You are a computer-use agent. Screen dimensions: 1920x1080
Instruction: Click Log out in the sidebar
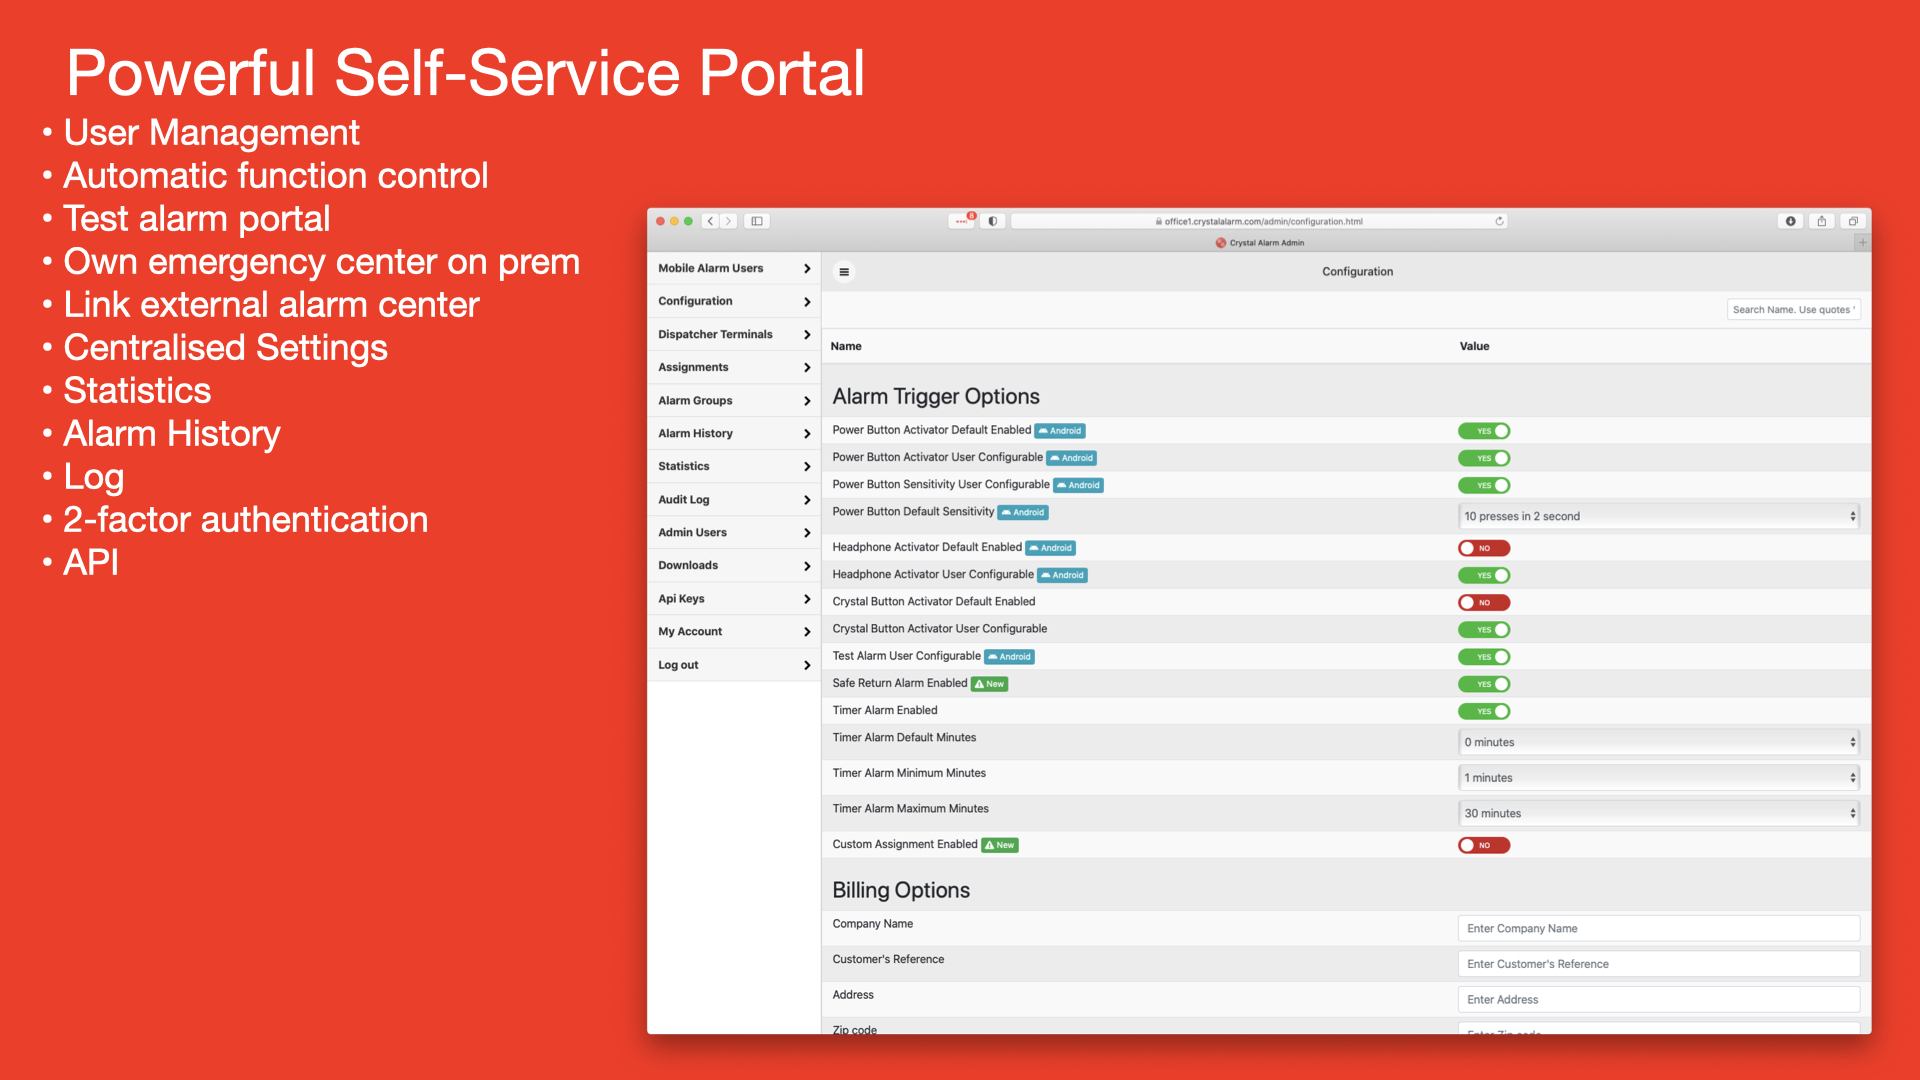[734, 665]
